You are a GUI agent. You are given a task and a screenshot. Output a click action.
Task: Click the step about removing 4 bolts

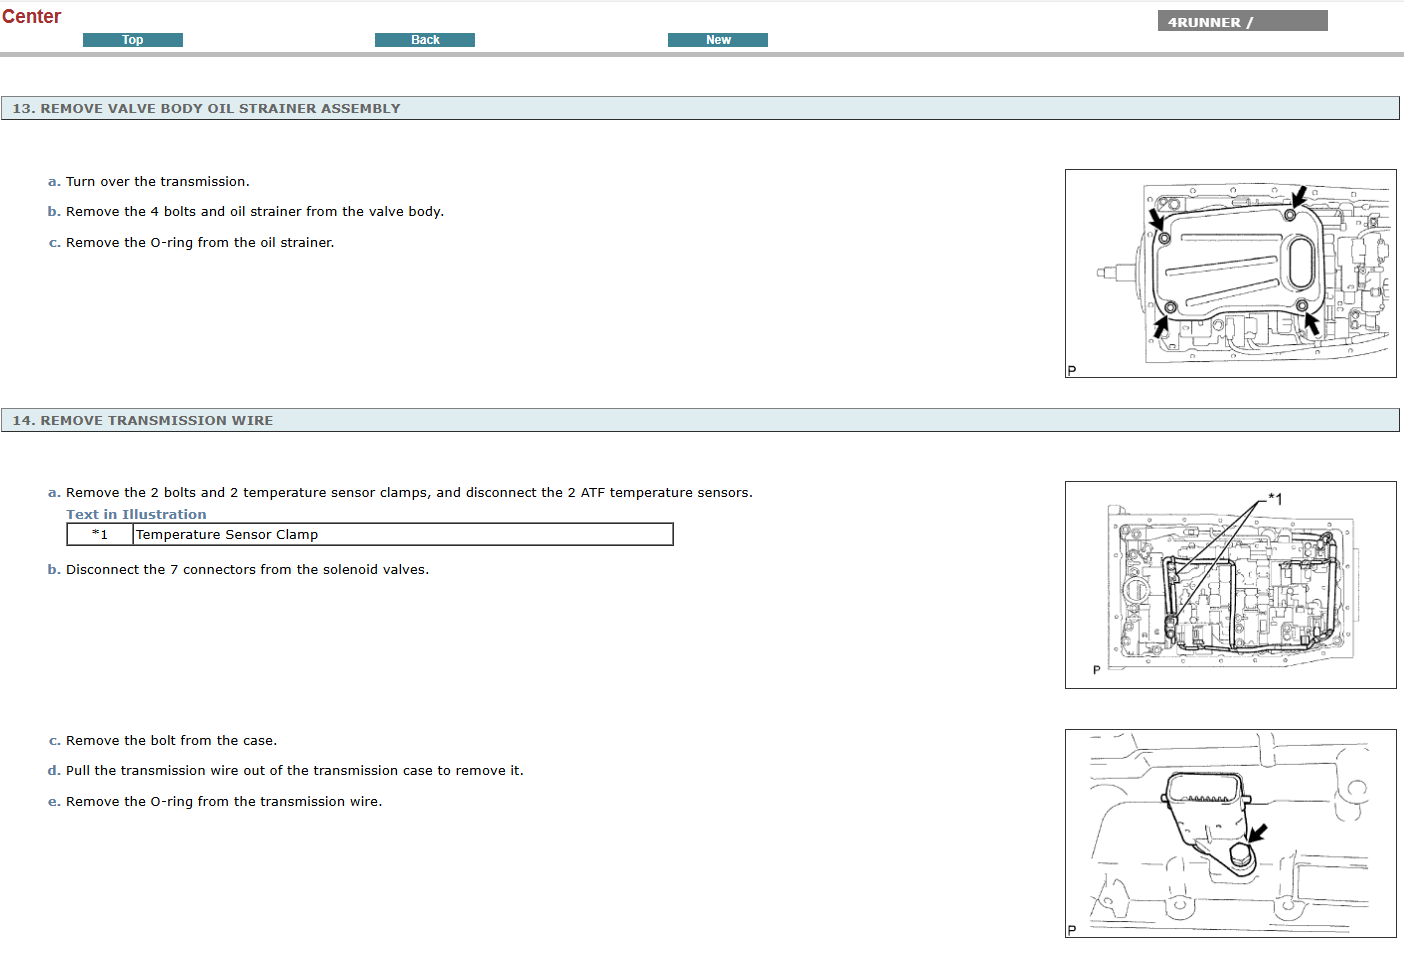click(254, 212)
